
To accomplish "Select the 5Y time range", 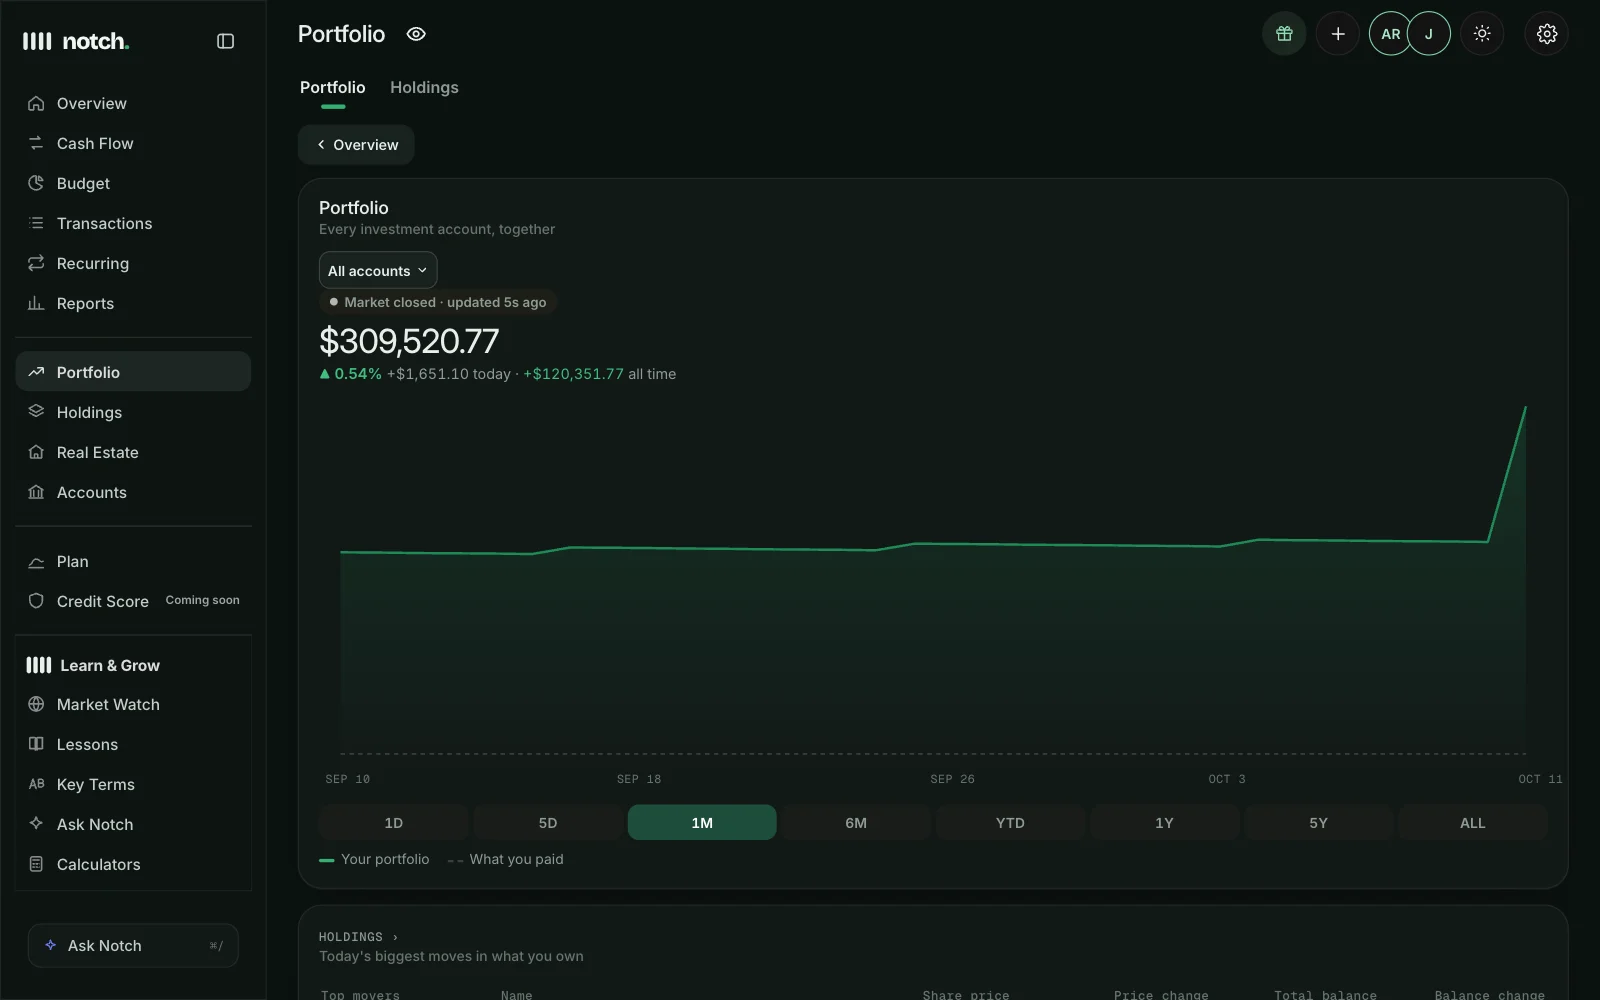I will (x=1318, y=823).
